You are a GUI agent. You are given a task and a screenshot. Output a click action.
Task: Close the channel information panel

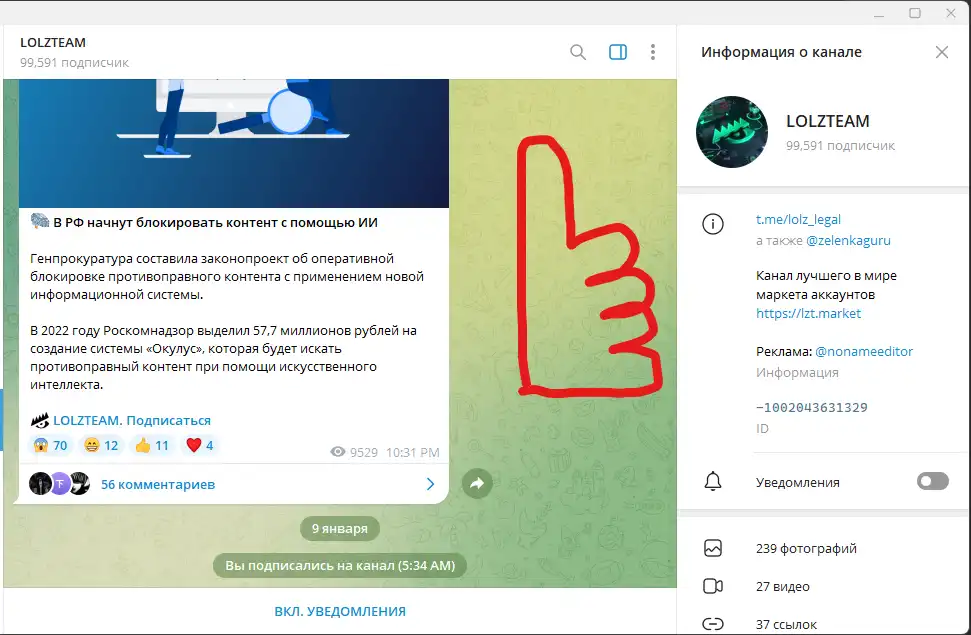pos(941,52)
